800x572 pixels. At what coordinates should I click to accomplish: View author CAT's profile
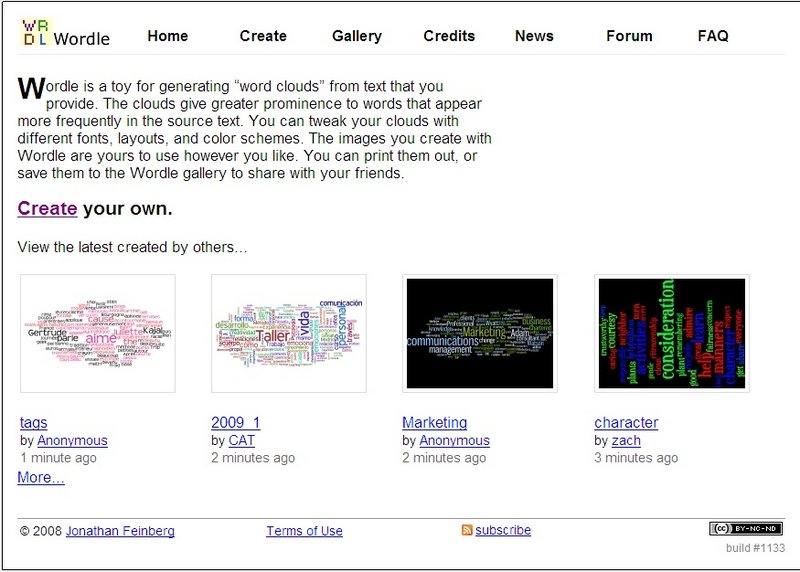(x=241, y=440)
